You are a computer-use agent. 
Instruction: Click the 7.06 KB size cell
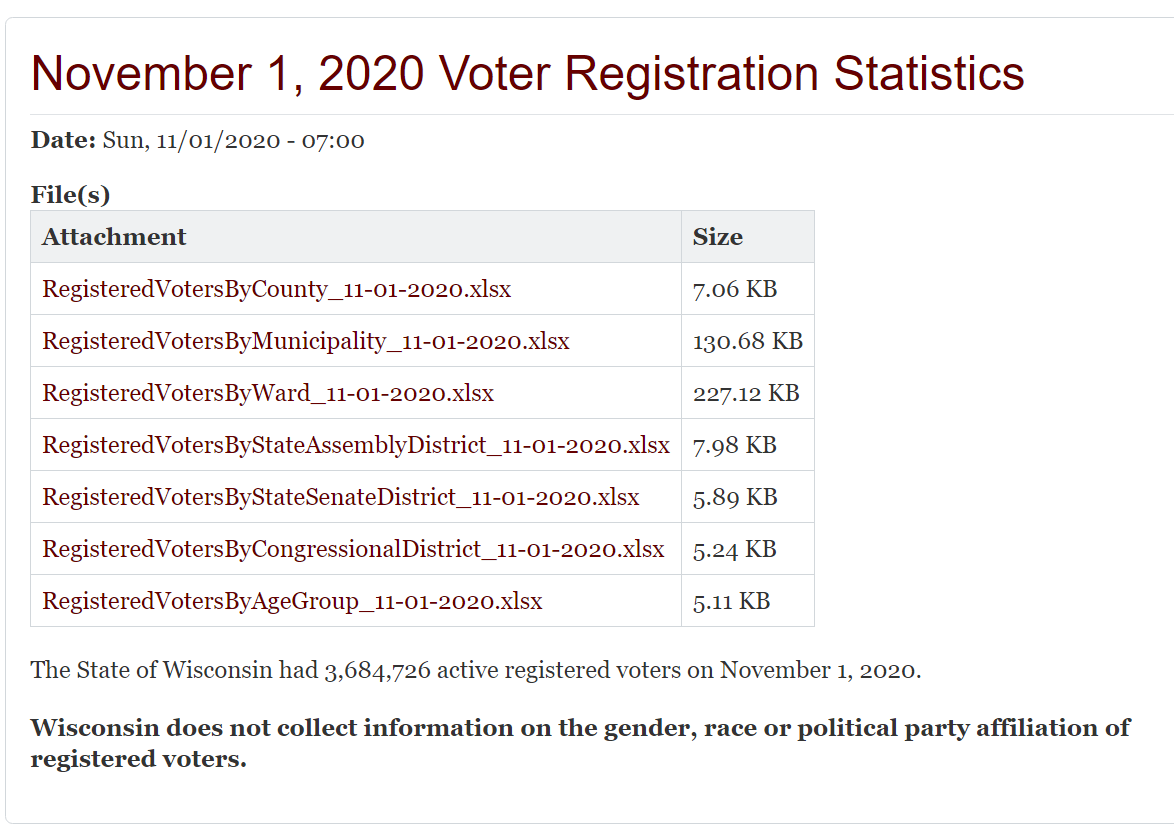point(734,290)
